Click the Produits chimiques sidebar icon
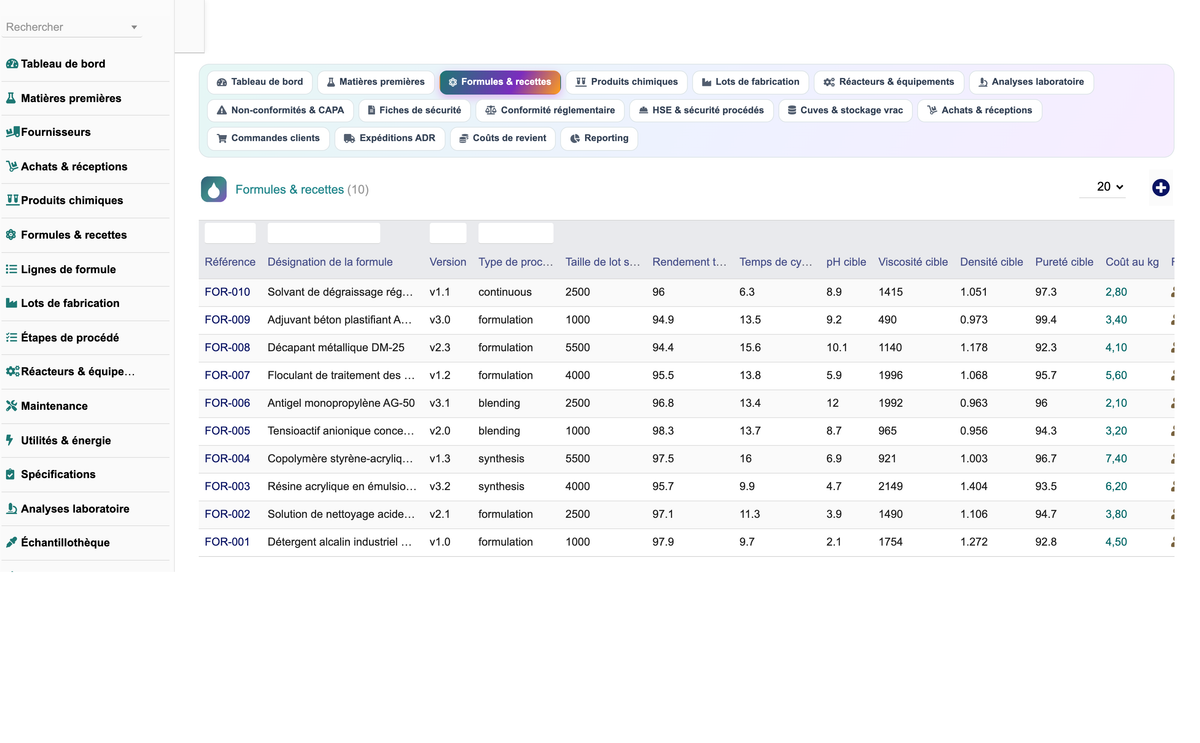 (13, 200)
